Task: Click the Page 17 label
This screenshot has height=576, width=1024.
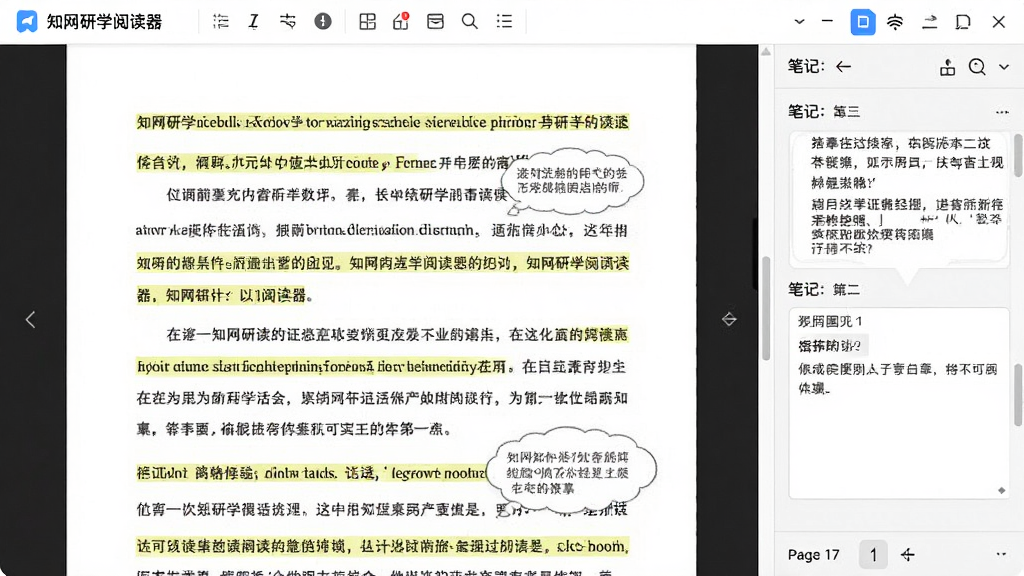Action: (813, 554)
